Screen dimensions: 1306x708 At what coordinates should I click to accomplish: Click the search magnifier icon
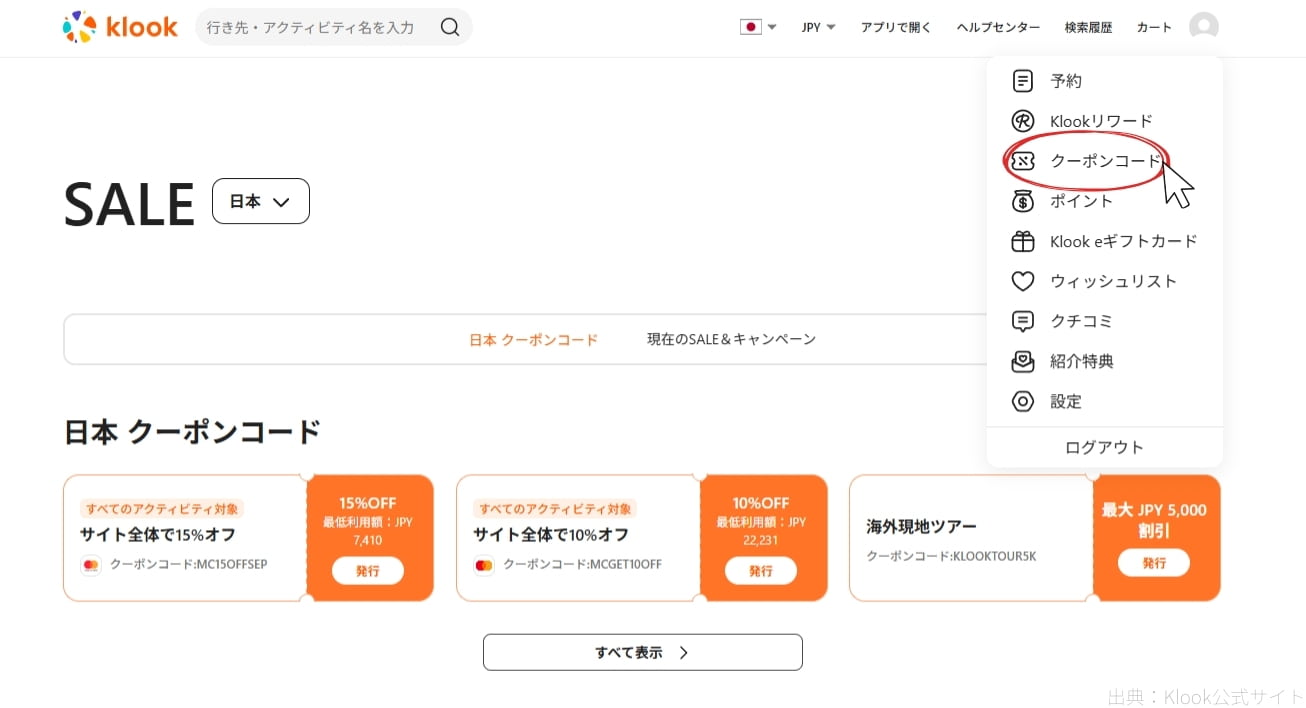click(x=450, y=27)
